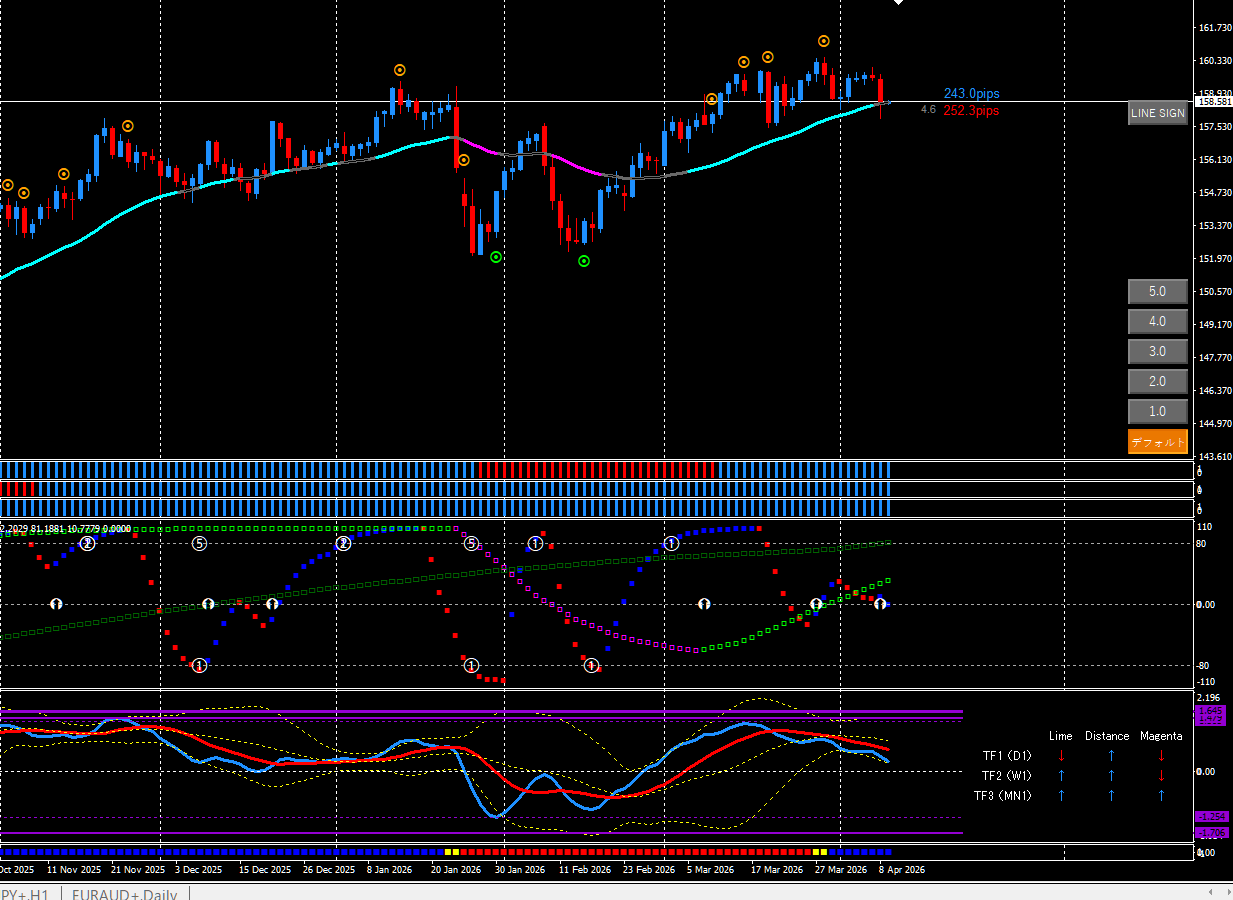Click the green circle signal below the 30 Jan low
This screenshot has height=900, width=1233.
pyautogui.click(x=496, y=257)
